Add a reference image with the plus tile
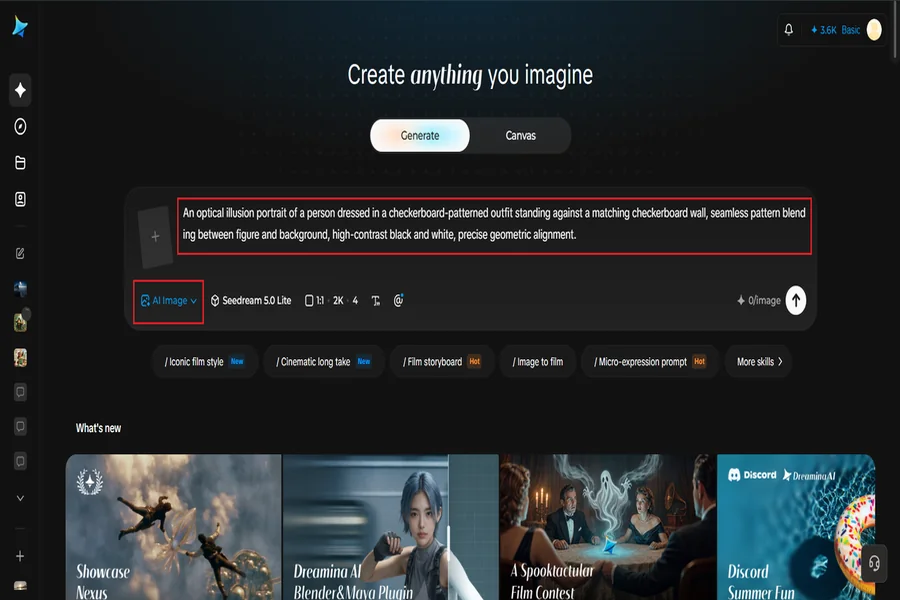Image resolution: width=900 pixels, height=600 pixels. [x=155, y=237]
